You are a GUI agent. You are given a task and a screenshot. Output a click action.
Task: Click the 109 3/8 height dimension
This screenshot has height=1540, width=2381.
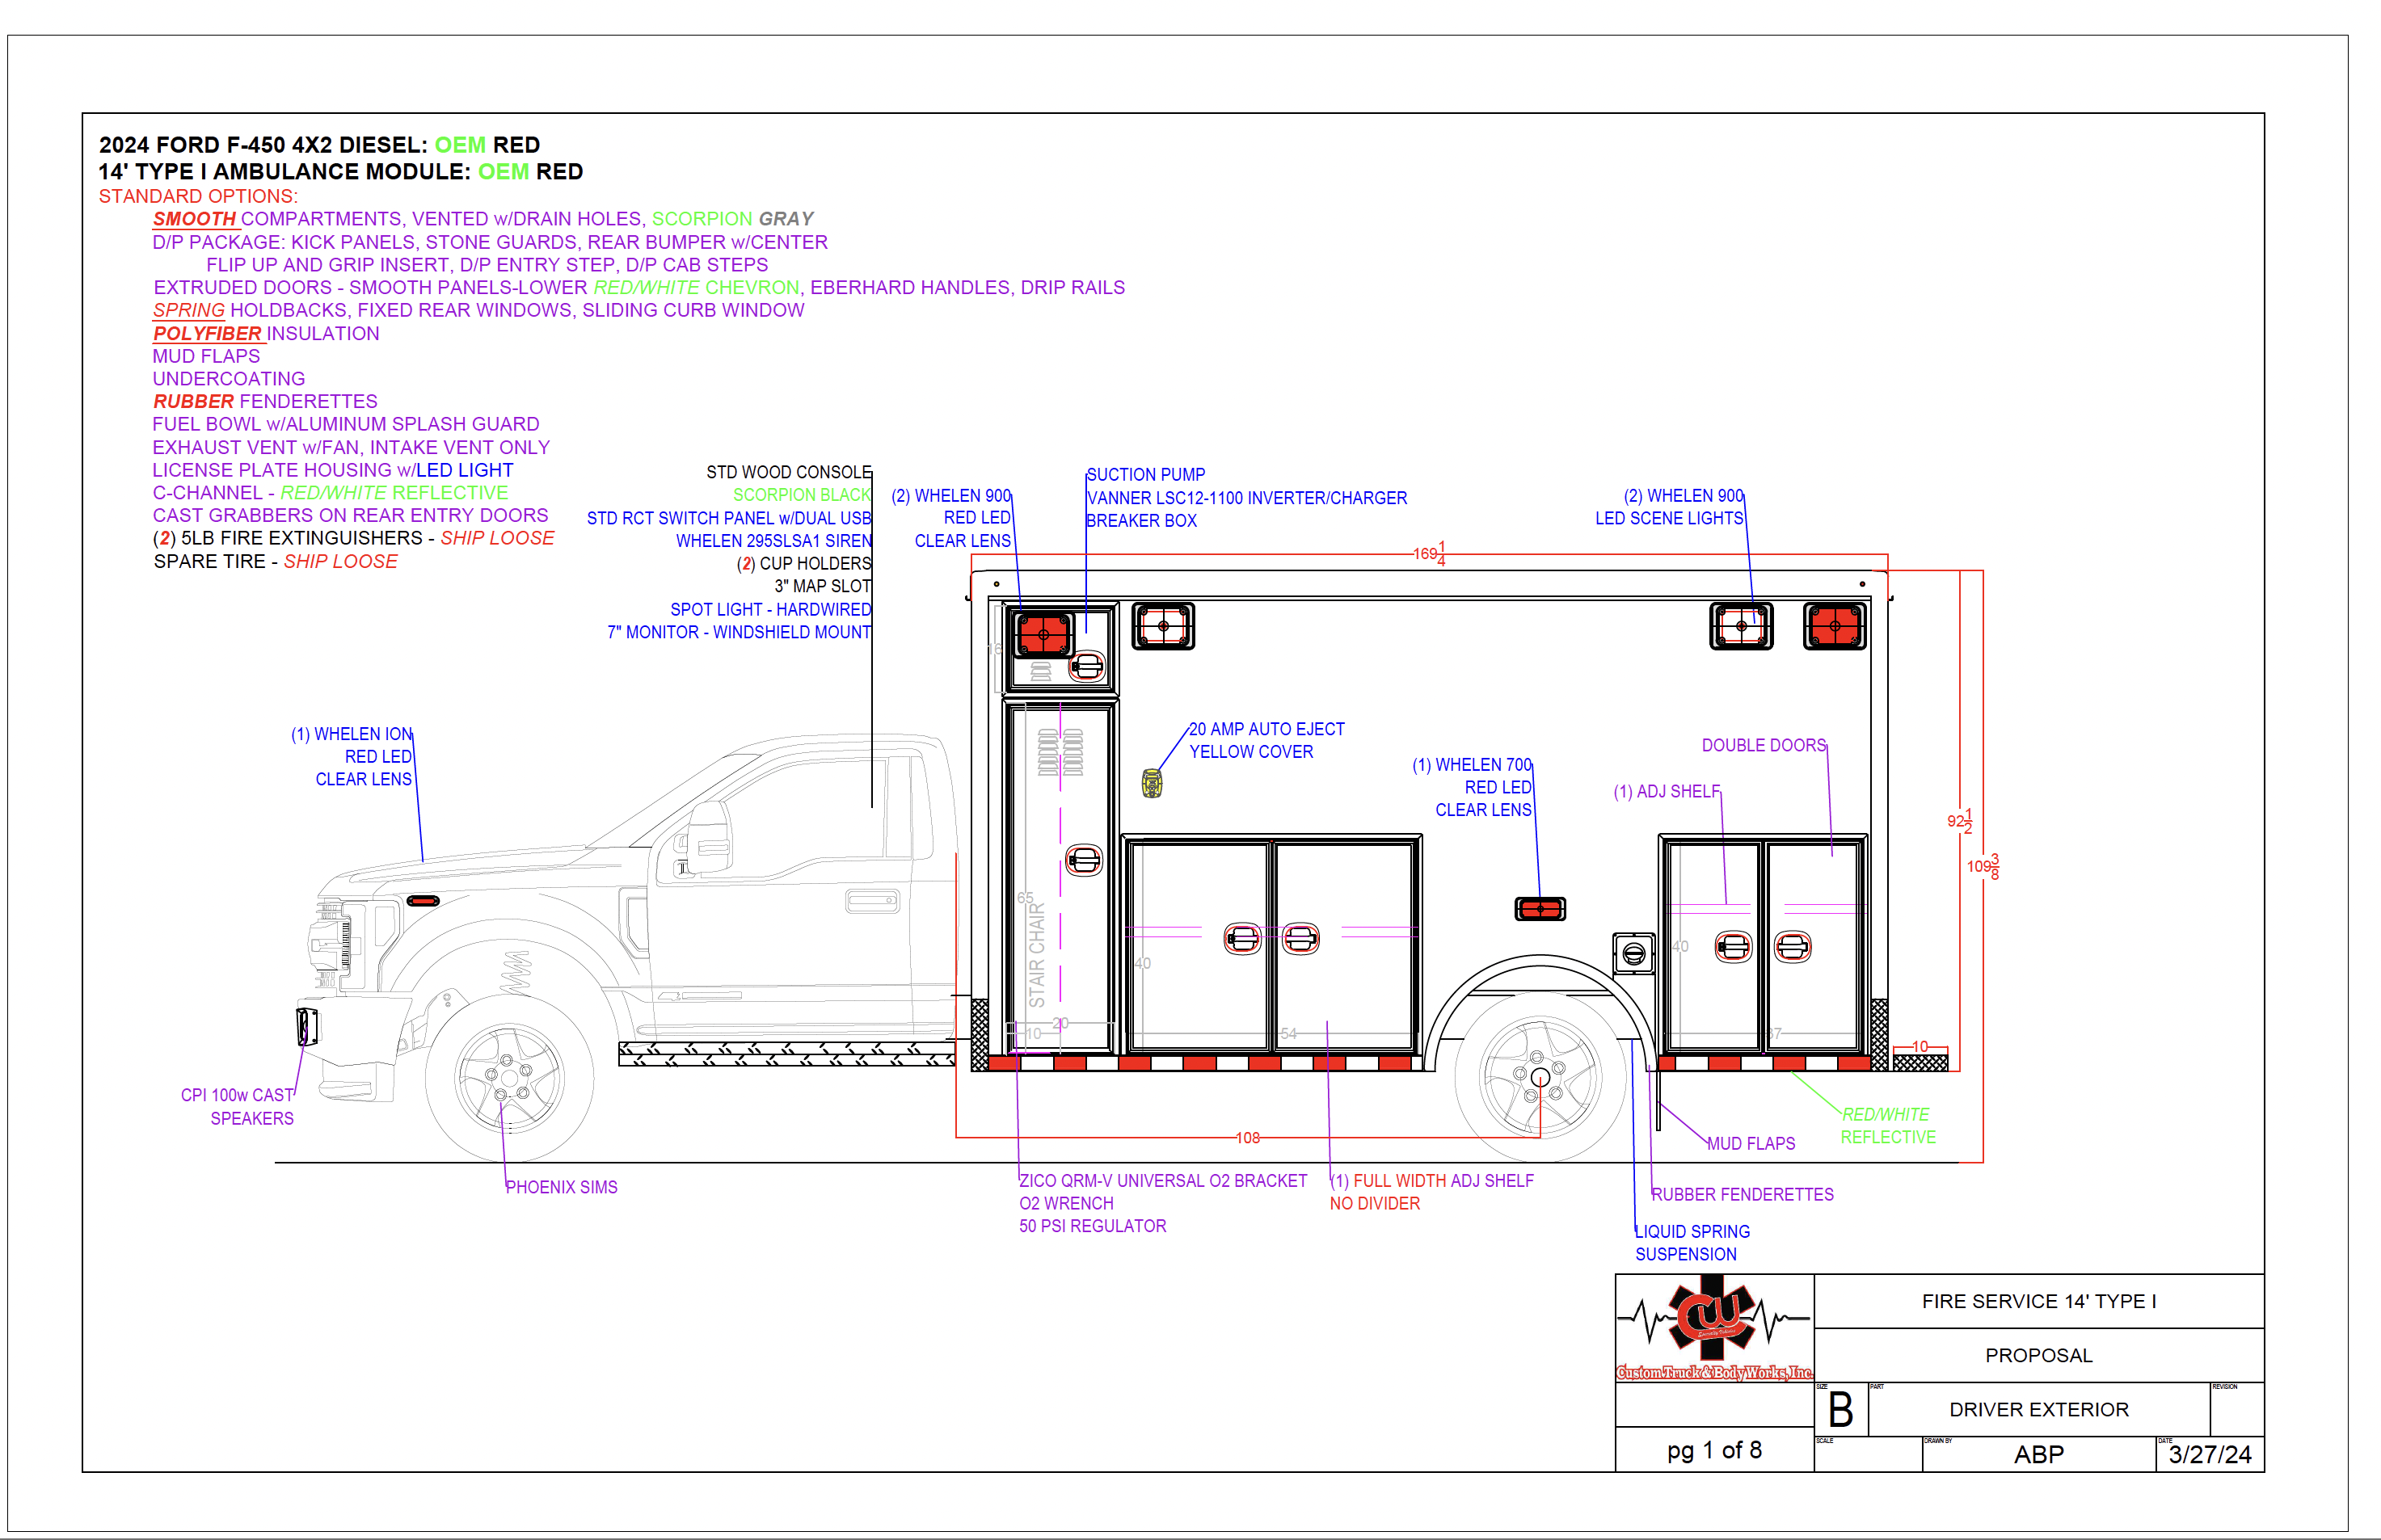(x=1983, y=867)
